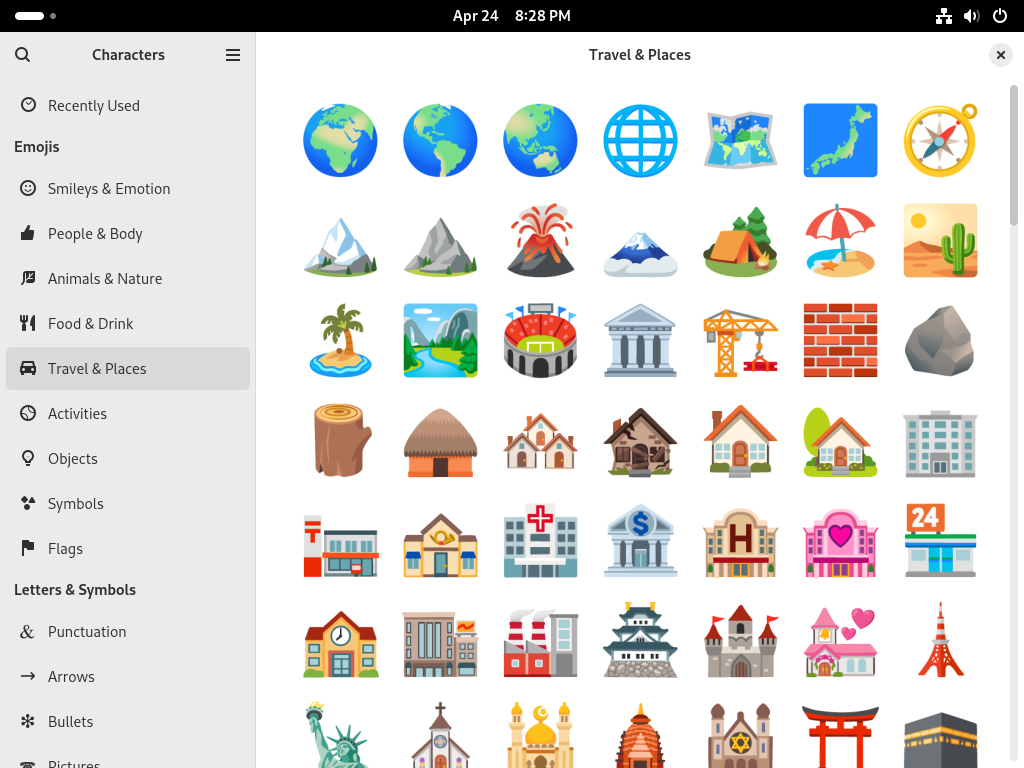Open the Bullets character list
Viewport: 1024px width, 768px height.
[128, 722]
